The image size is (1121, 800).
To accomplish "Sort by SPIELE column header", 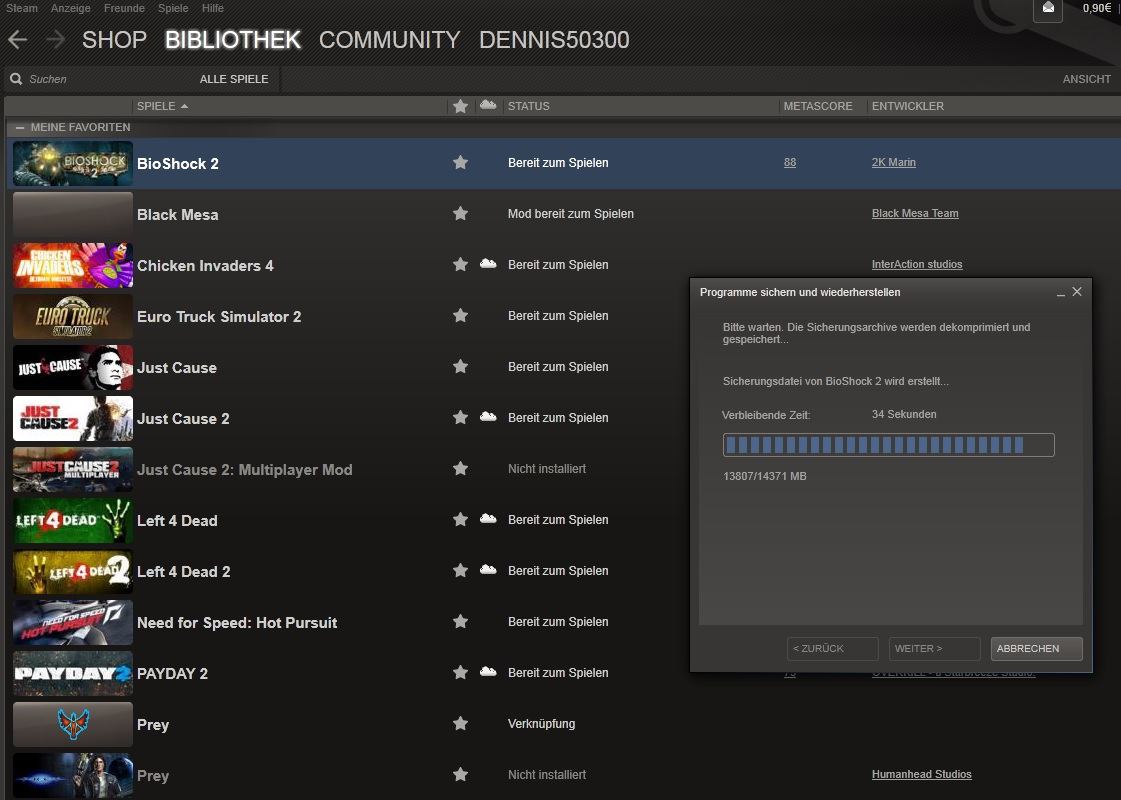I will click(x=162, y=106).
